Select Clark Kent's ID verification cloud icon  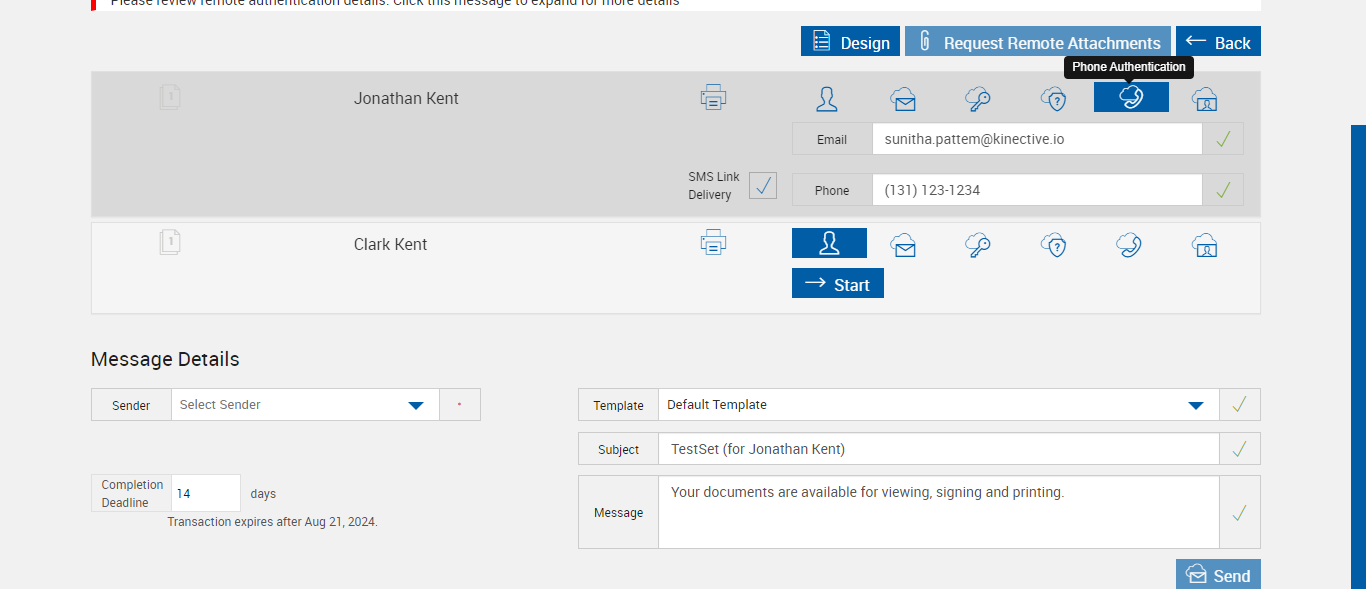coord(1205,244)
